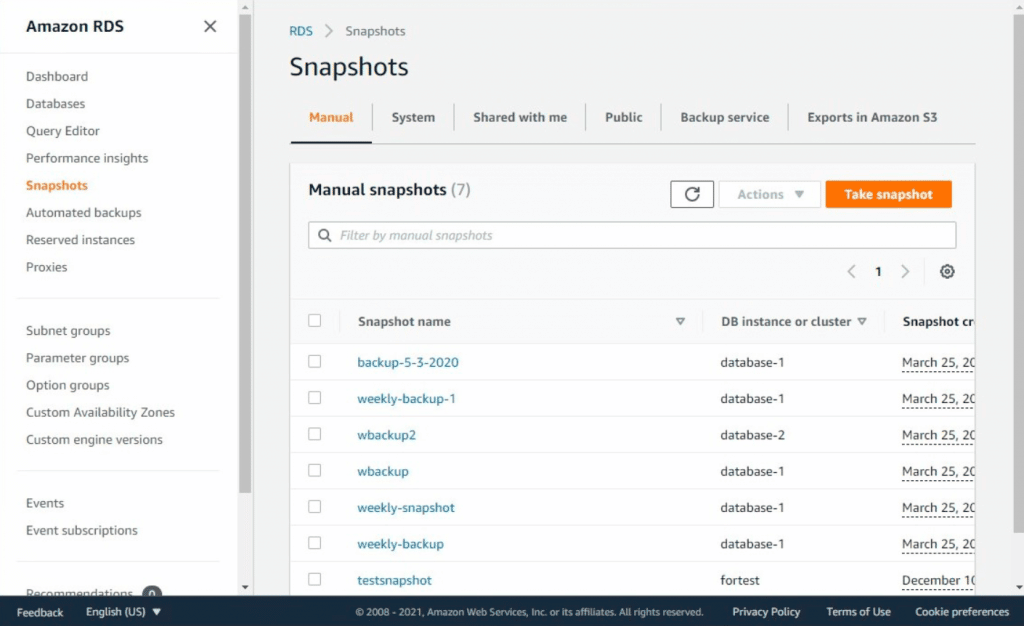Image resolution: width=1024 pixels, height=626 pixels.
Task: Open the table preferences gear icon
Action: tap(946, 271)
